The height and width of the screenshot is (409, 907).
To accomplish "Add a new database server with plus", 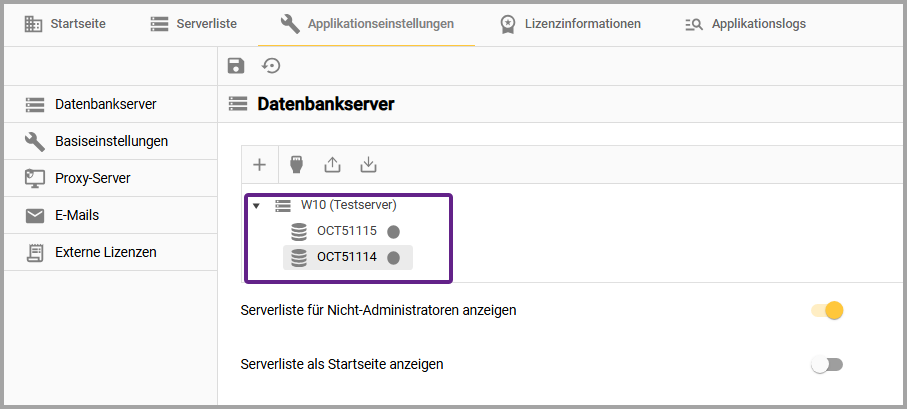I will tap(259, 164).
